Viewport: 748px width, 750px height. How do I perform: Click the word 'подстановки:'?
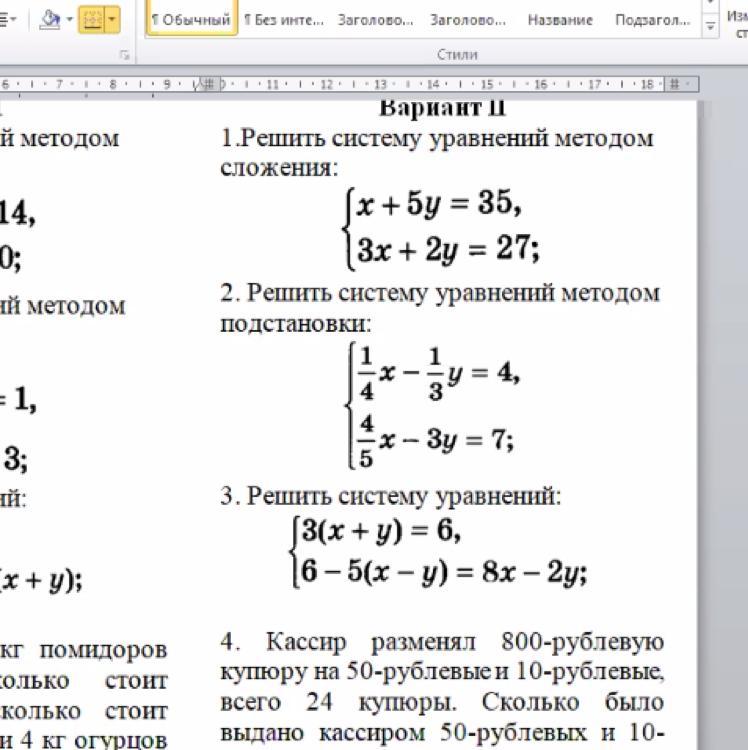[296, 324]
